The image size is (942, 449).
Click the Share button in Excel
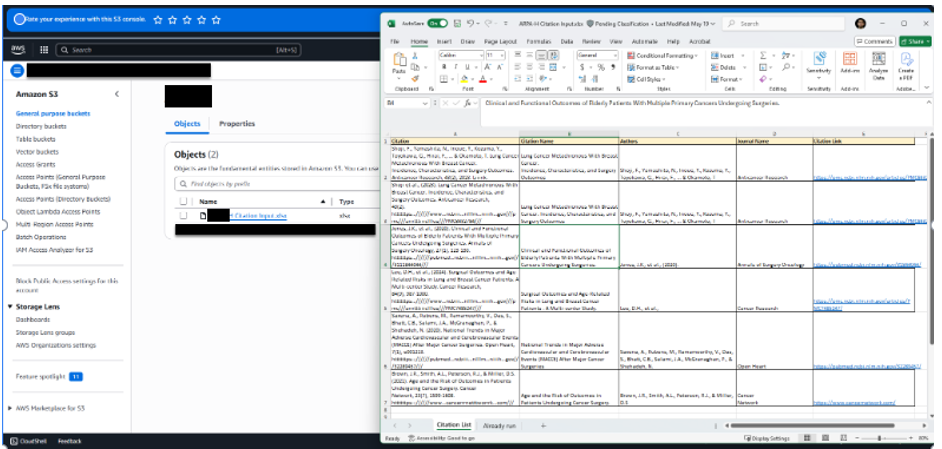coord(914,41)
